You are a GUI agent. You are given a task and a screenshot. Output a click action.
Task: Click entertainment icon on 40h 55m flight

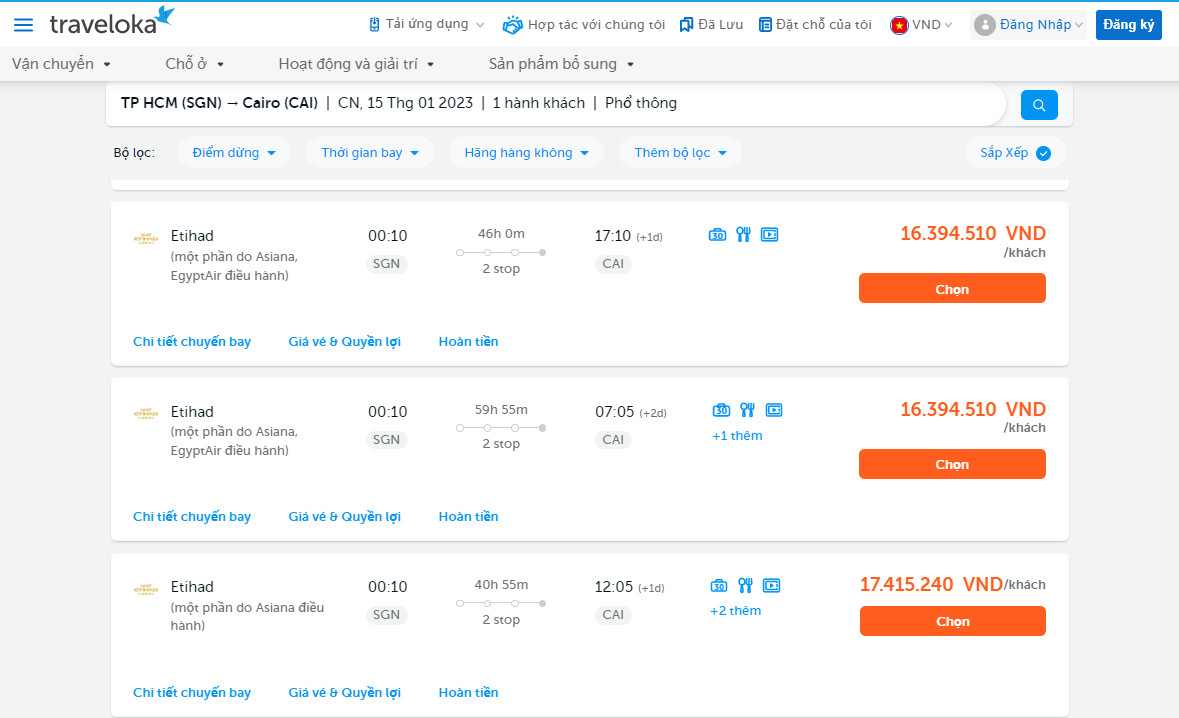coord(771,585)
